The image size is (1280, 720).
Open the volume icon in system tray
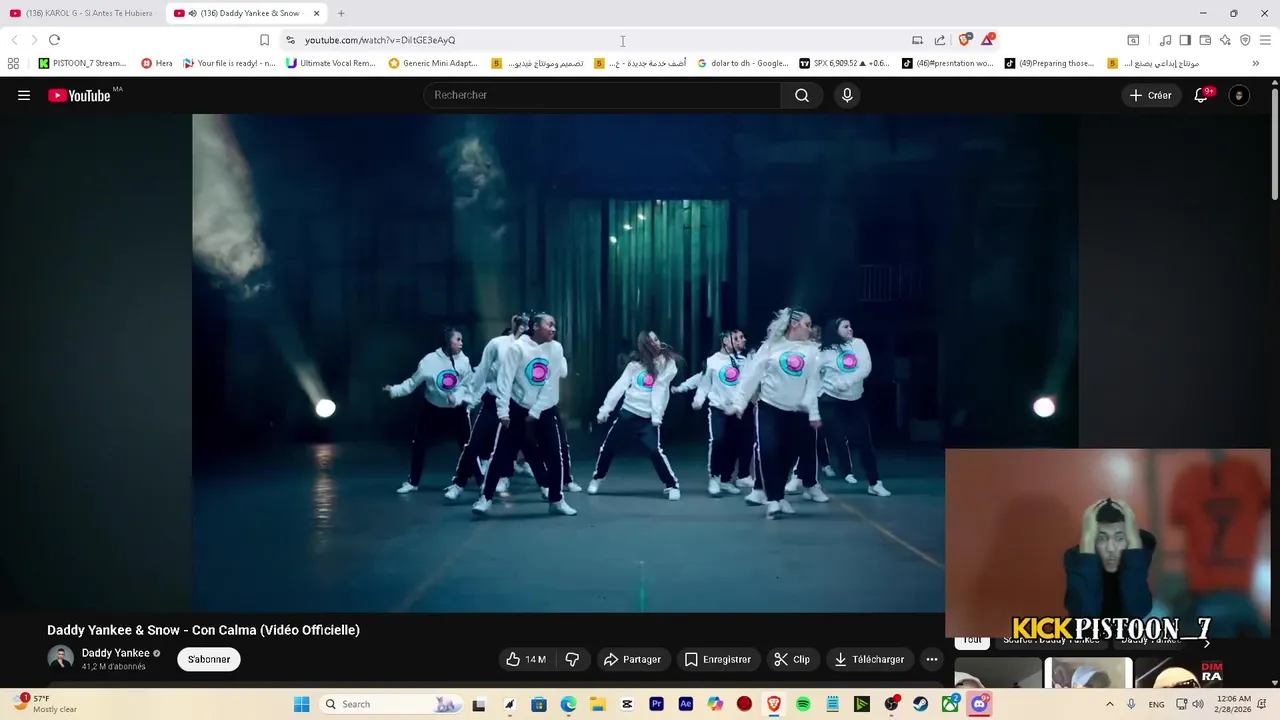click(1198, 704)
